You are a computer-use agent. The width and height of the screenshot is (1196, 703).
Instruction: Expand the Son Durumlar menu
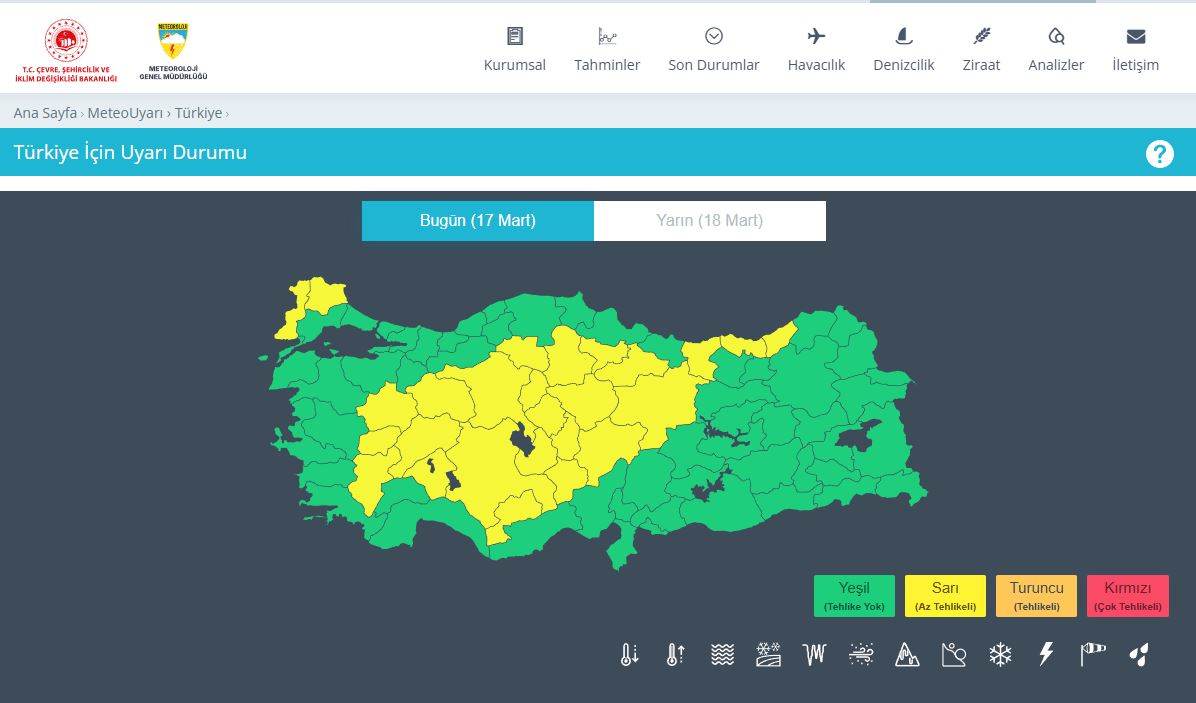(x=713, y=49)
